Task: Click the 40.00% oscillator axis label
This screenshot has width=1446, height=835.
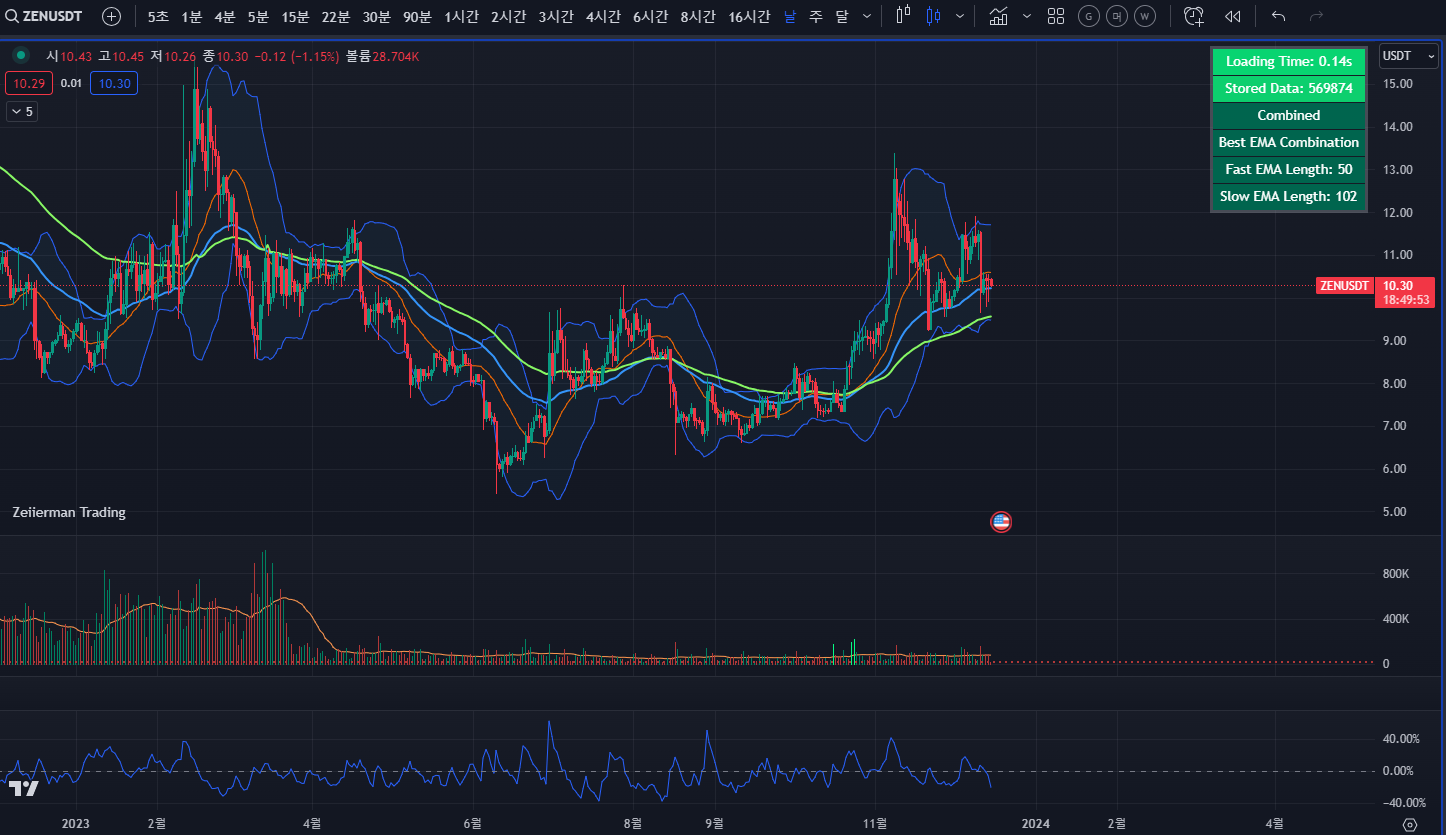Action: (1400, 739)
